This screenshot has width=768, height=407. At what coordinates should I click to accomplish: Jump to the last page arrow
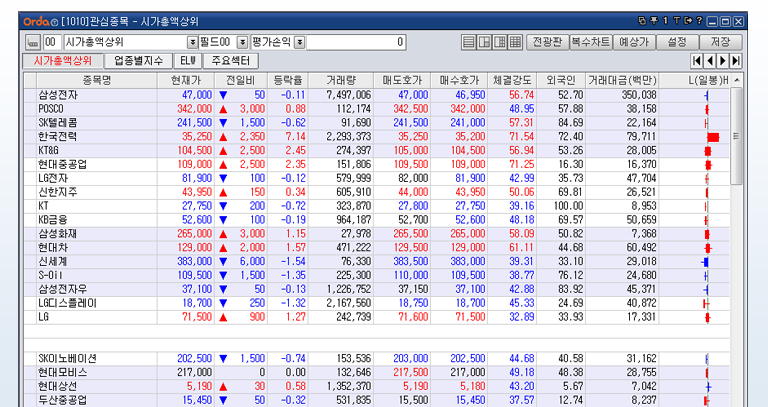click(x=735, y=61)
